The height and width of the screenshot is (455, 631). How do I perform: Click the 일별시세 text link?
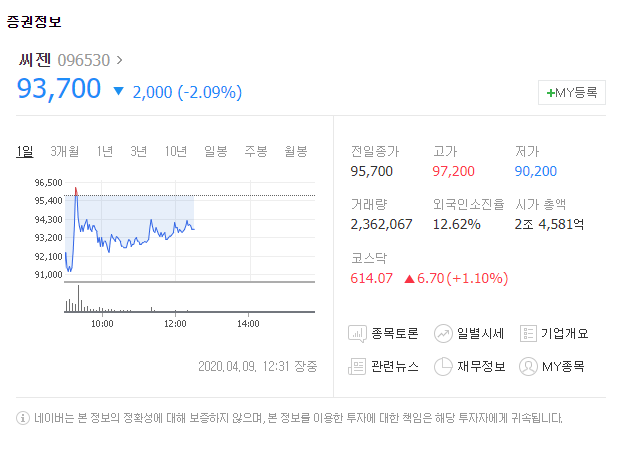point(480,334)
